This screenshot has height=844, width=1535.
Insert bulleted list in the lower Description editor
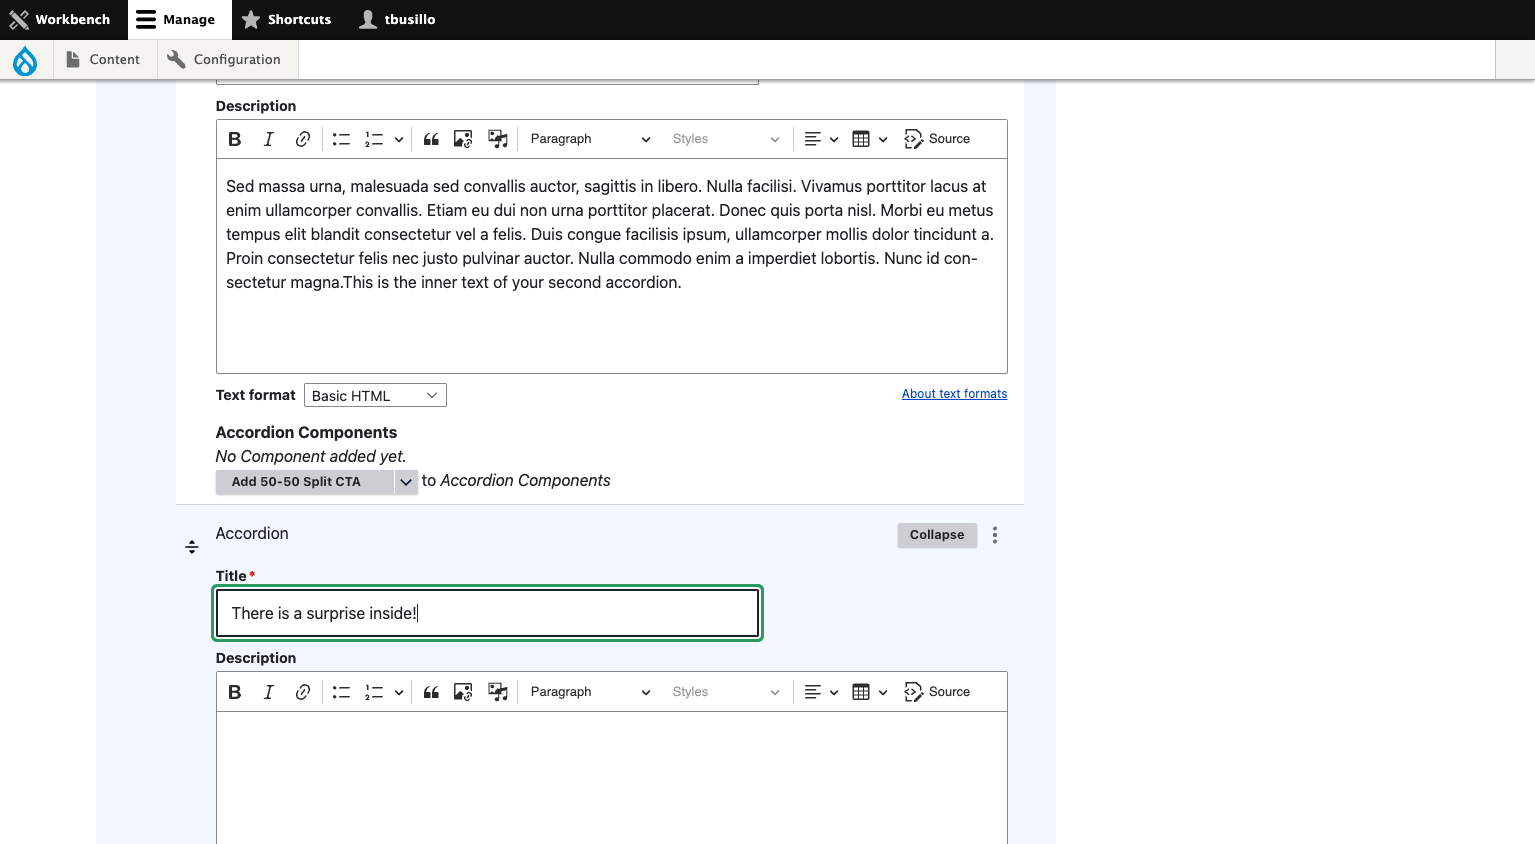(341, 692)
